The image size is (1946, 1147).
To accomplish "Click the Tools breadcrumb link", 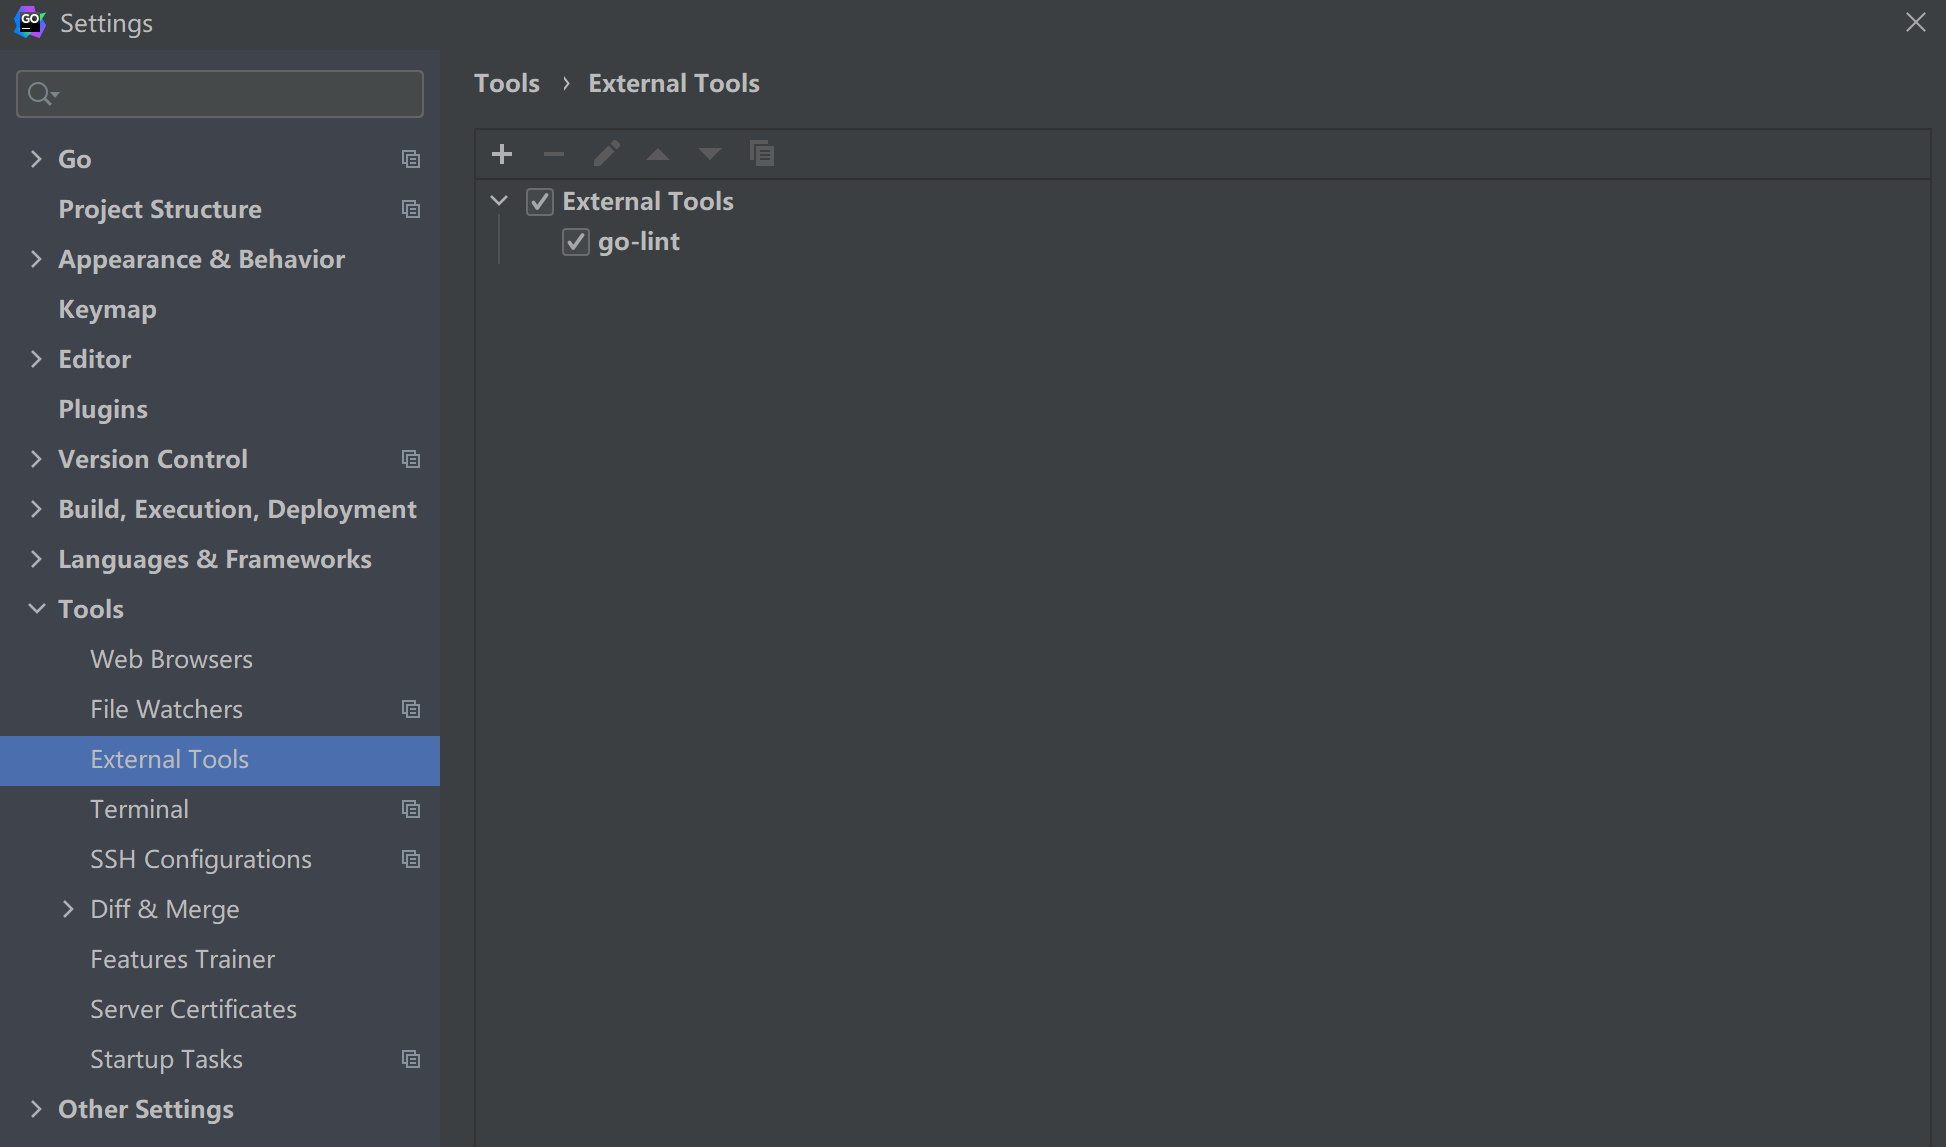I will 506,83.
